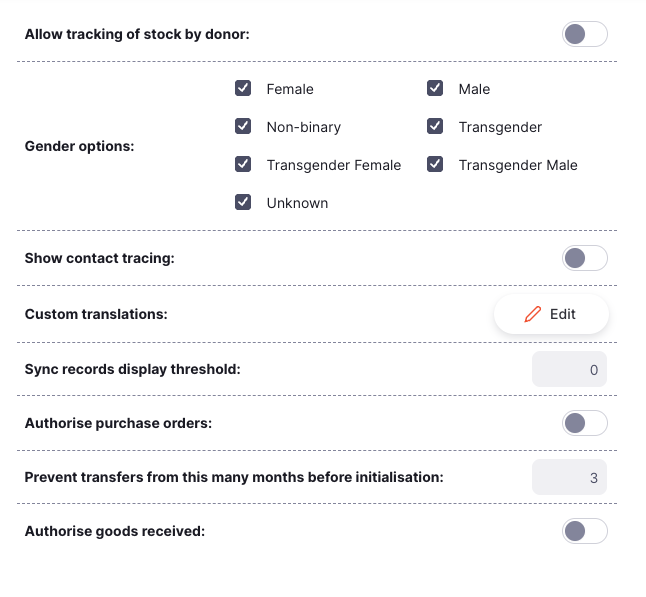The height and width of the screenshot is (597, 646).
Task: Deselect the Non-binary checkbox
Action: pyautogui.click(x=243, y=127)
